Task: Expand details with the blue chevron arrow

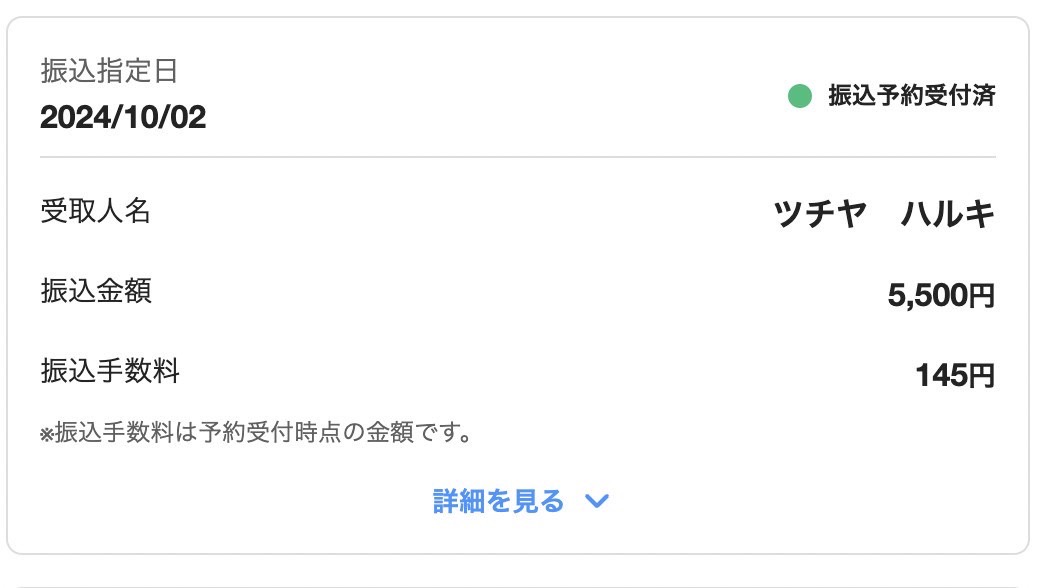Action: point(596,501)
